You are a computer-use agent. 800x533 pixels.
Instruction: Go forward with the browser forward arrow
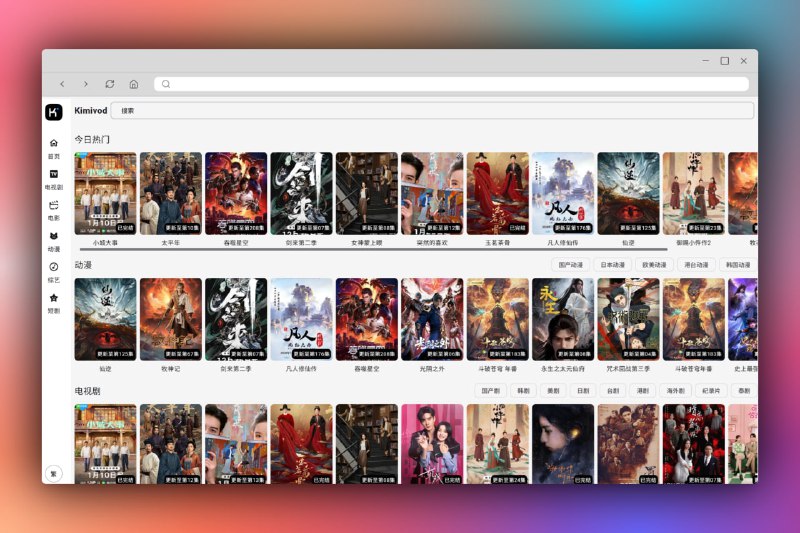click(x=86, y=84)
